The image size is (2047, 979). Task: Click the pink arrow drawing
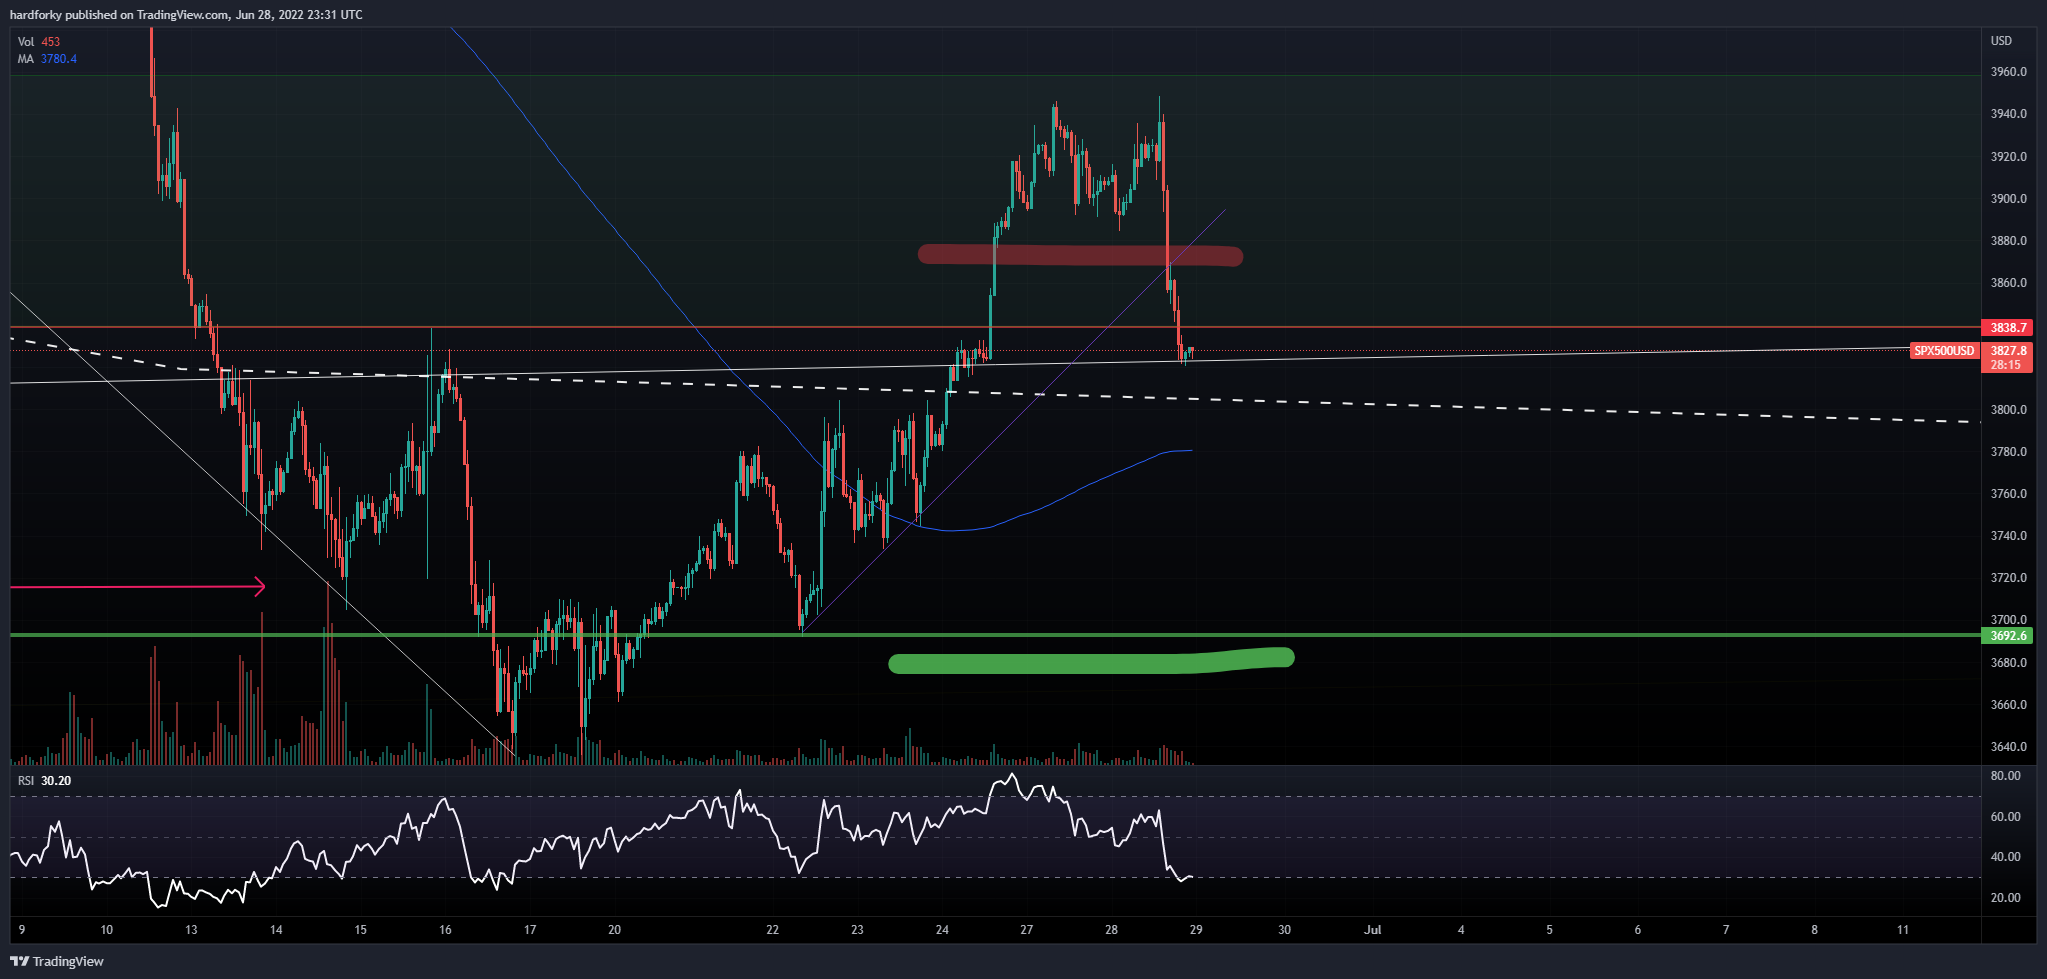point(138,587)
